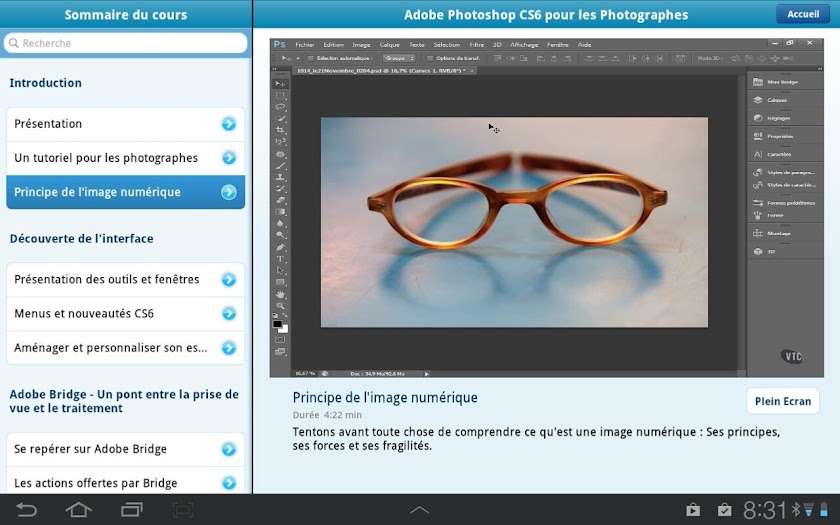Image resolution: width=840 pixels, height=525 pixels.
Task: Open Aménager et personnaliser son espace lesson
Action: pyautogui.click(x=125, y=348)
